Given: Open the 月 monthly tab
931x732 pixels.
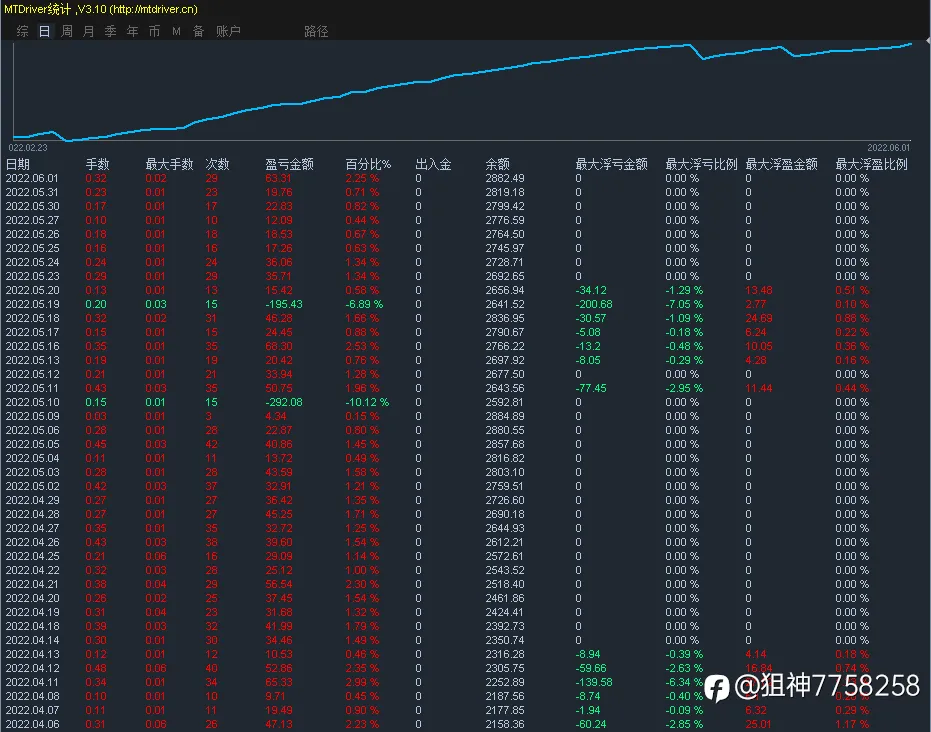Looking at the screenshot, I should 88,31.
